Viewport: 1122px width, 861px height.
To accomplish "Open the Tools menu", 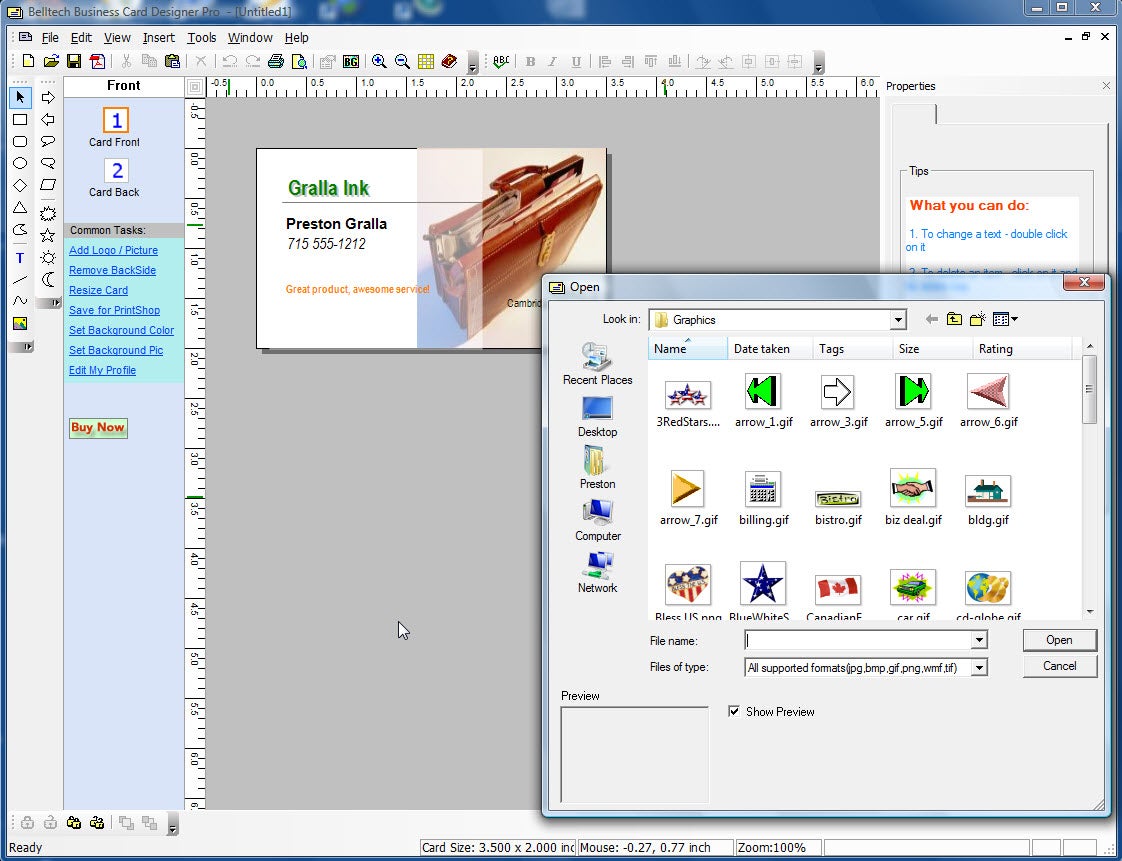I will pyautogui.click(x=202, y=37).
